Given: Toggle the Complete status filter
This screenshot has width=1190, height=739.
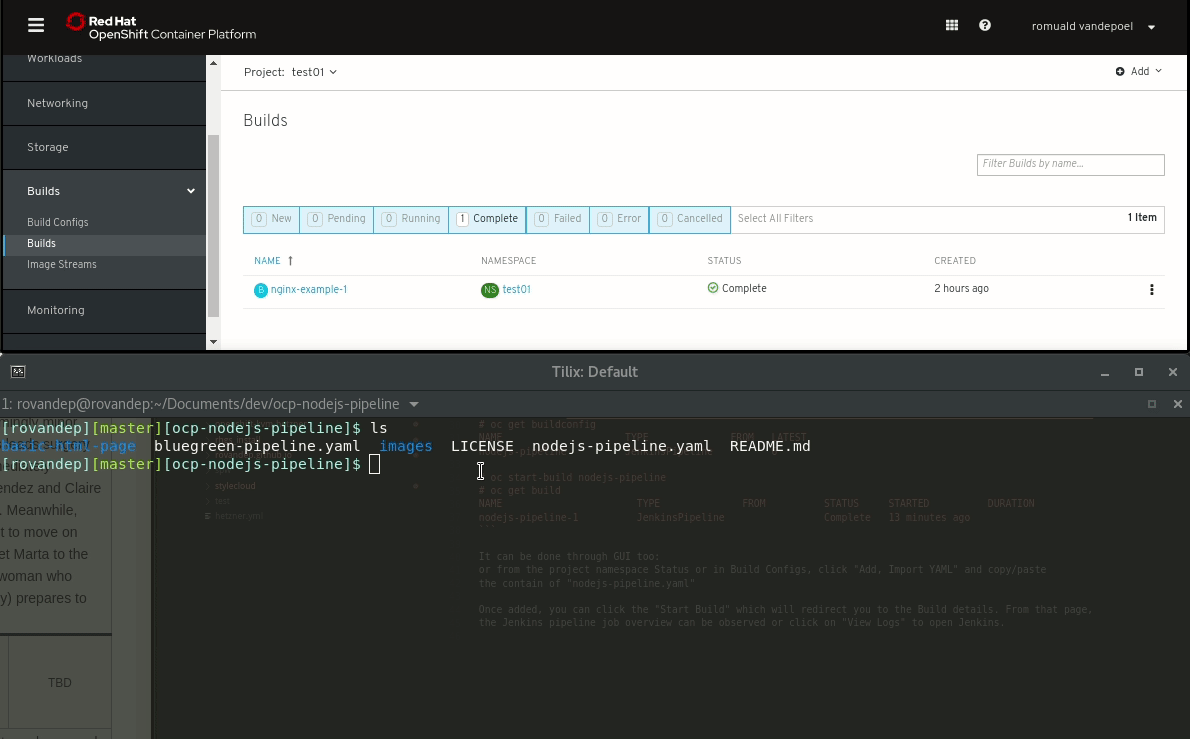Looking at the screenshot, I should click(487, 219).
